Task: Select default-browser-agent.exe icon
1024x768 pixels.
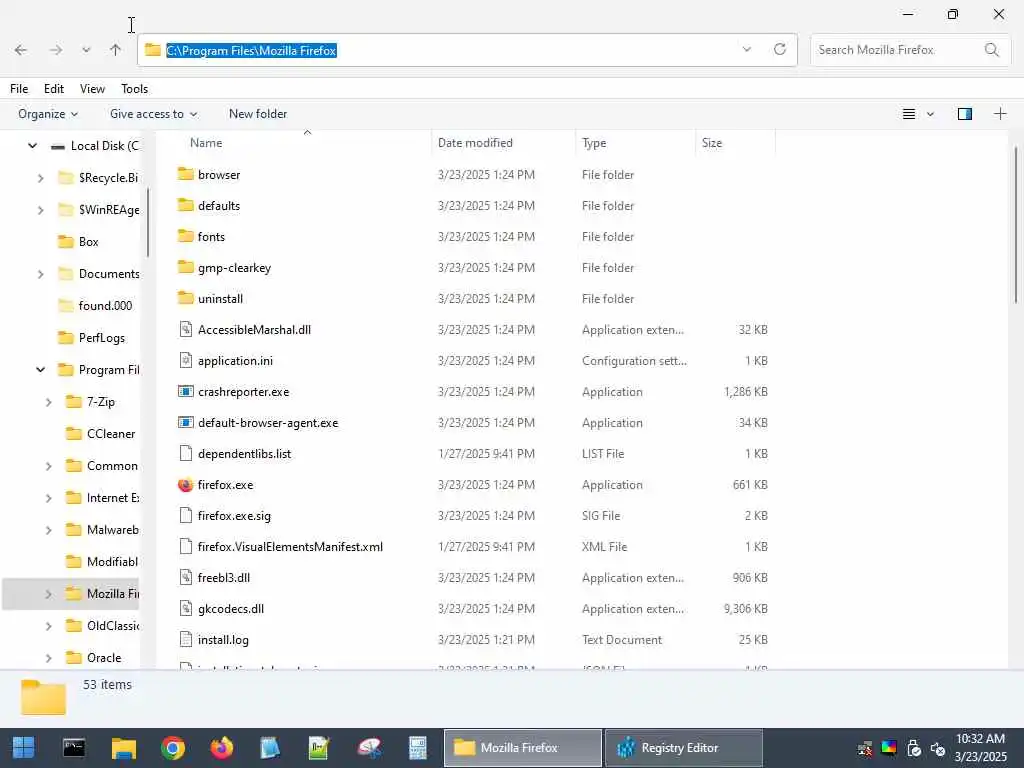Action: coord(185,423)
